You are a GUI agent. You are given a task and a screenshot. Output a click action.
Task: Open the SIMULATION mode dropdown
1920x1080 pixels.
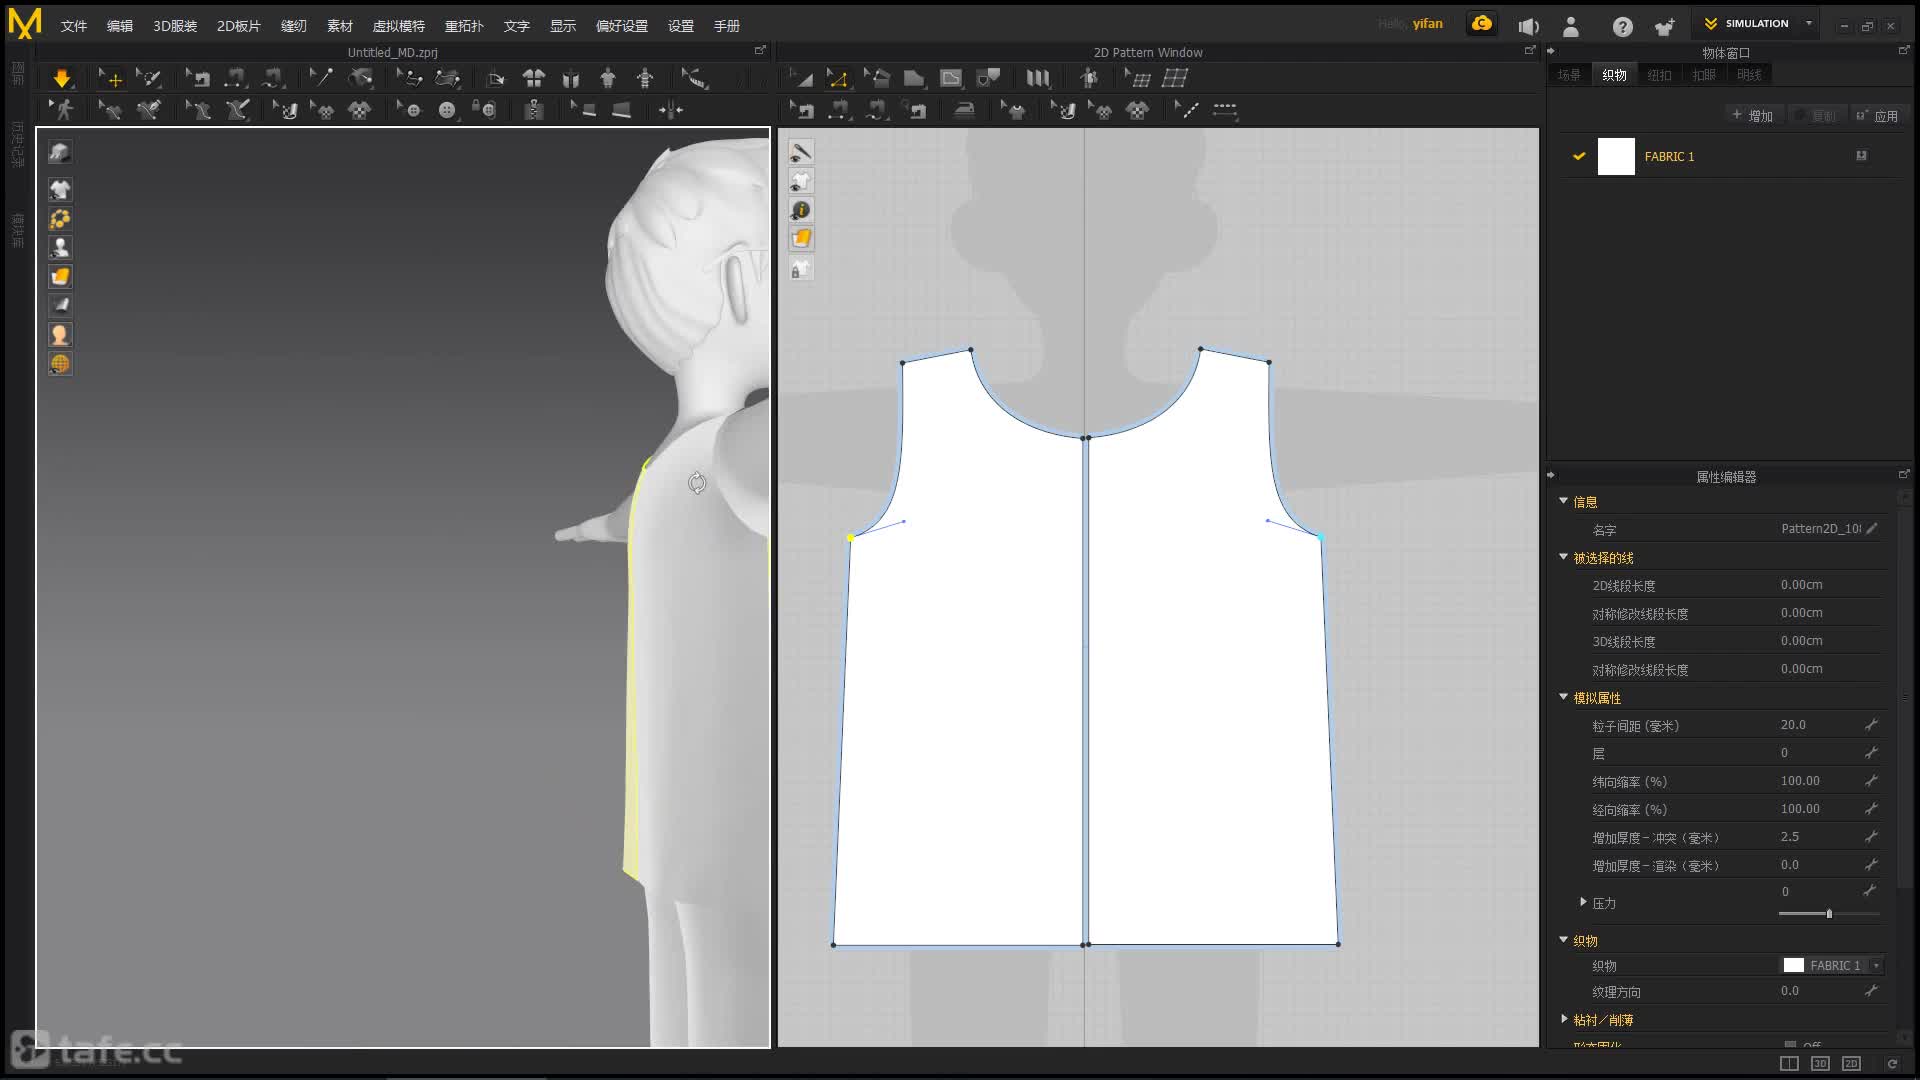coord(1809,23)
